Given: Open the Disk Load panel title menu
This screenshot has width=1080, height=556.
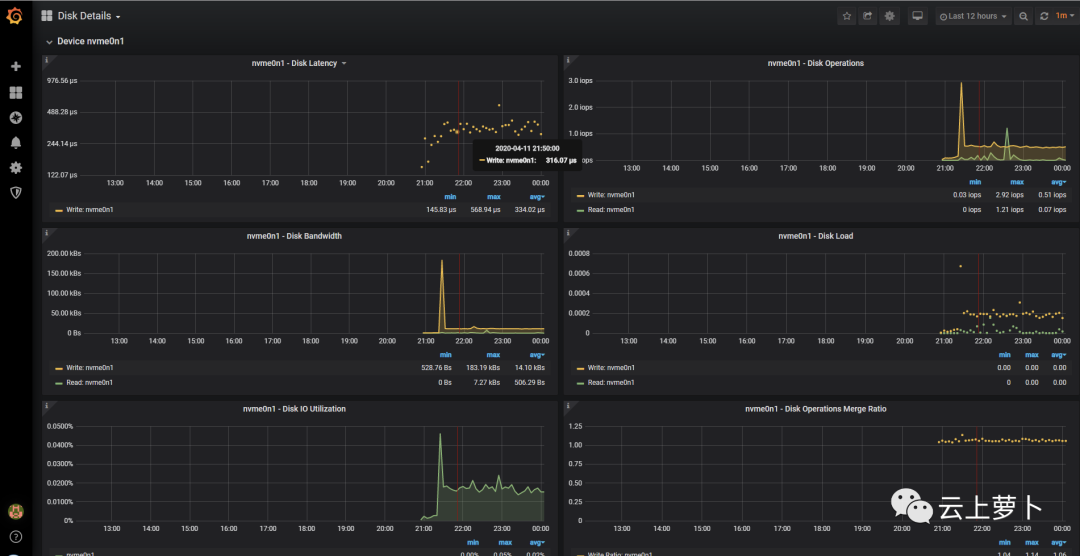Looking at the screenshot, I should [816, 236].
